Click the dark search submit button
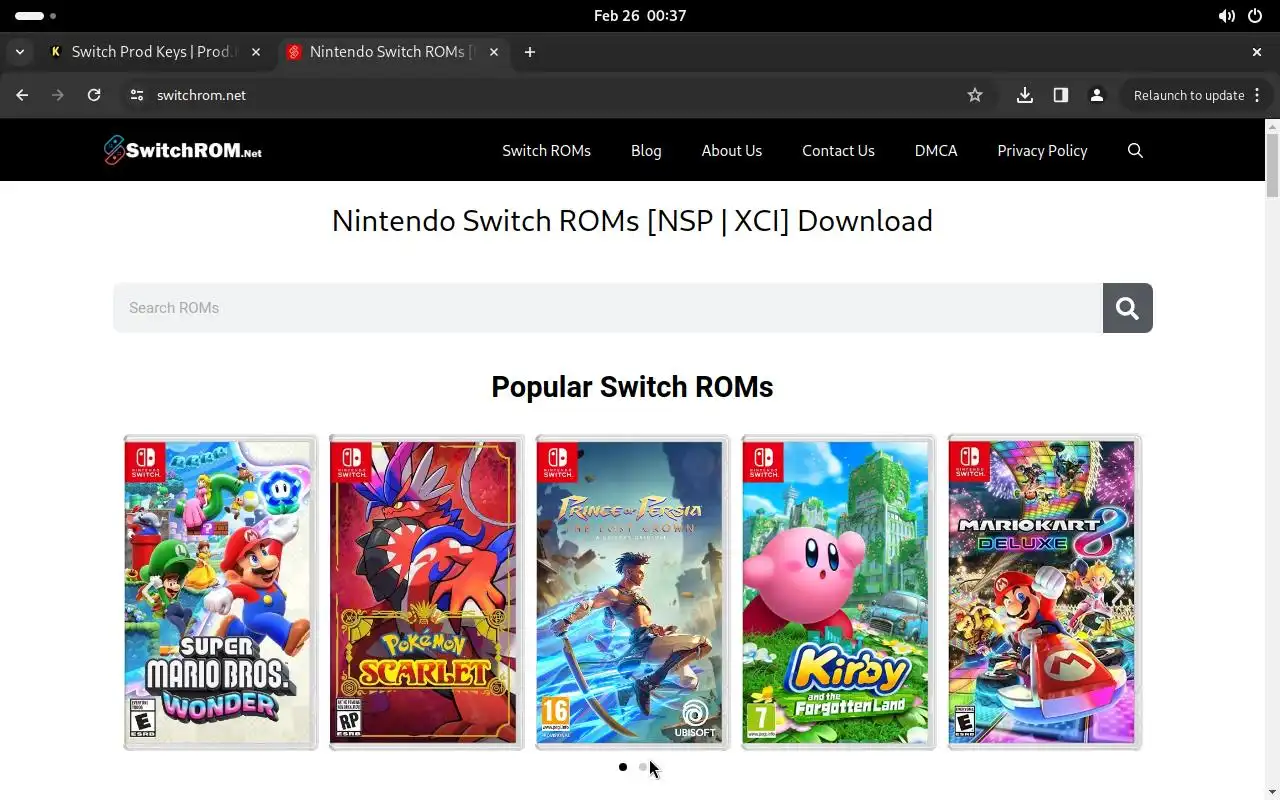1280x800 pixels. (x=1128, y=308)
